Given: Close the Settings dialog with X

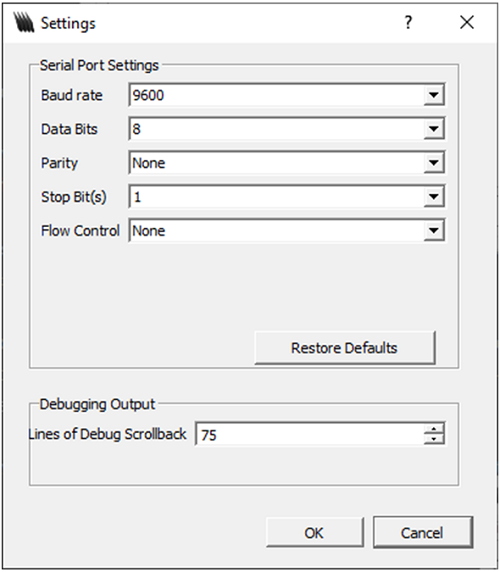Looking at the screenshot, I should [467, 23].
